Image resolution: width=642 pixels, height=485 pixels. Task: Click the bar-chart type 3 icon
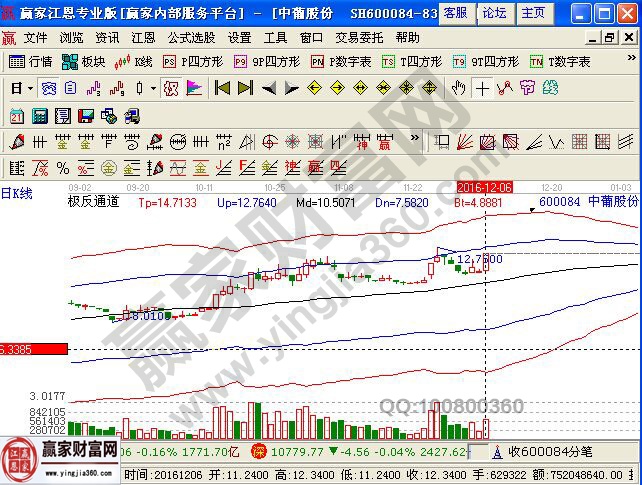pyautogui.click(x=93, y=88)
